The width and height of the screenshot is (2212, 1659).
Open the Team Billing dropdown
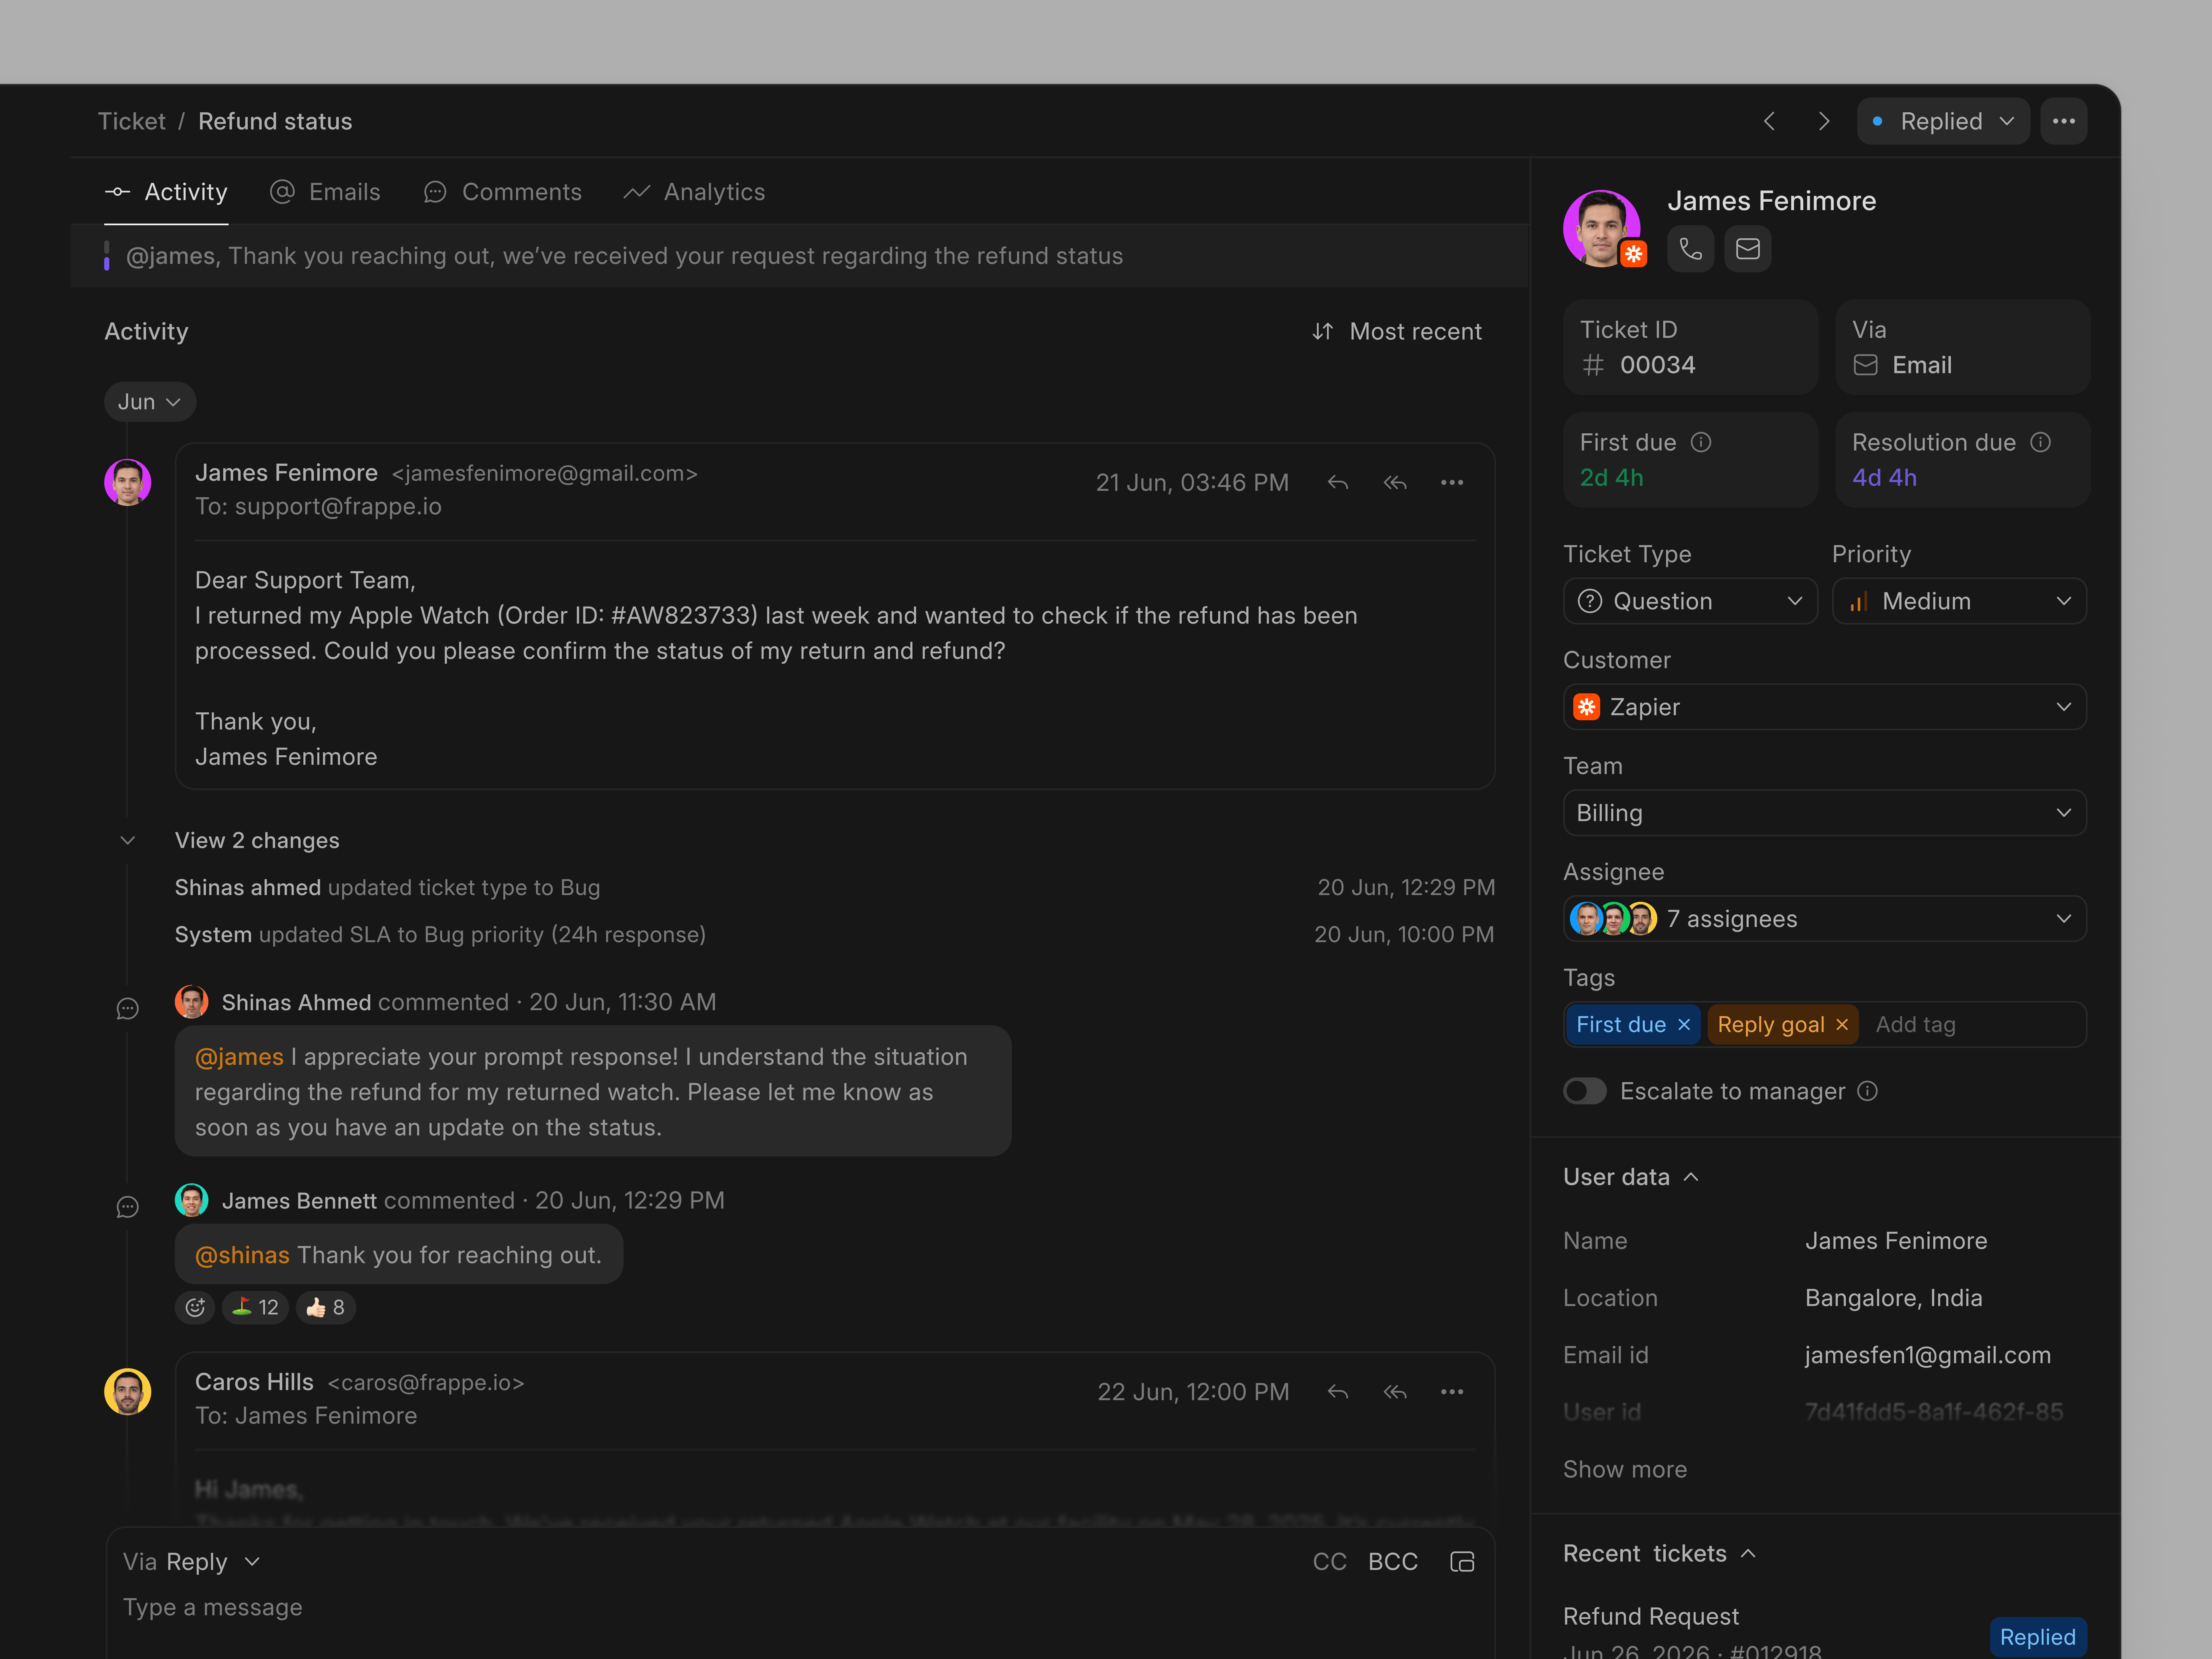(1825, 813)
